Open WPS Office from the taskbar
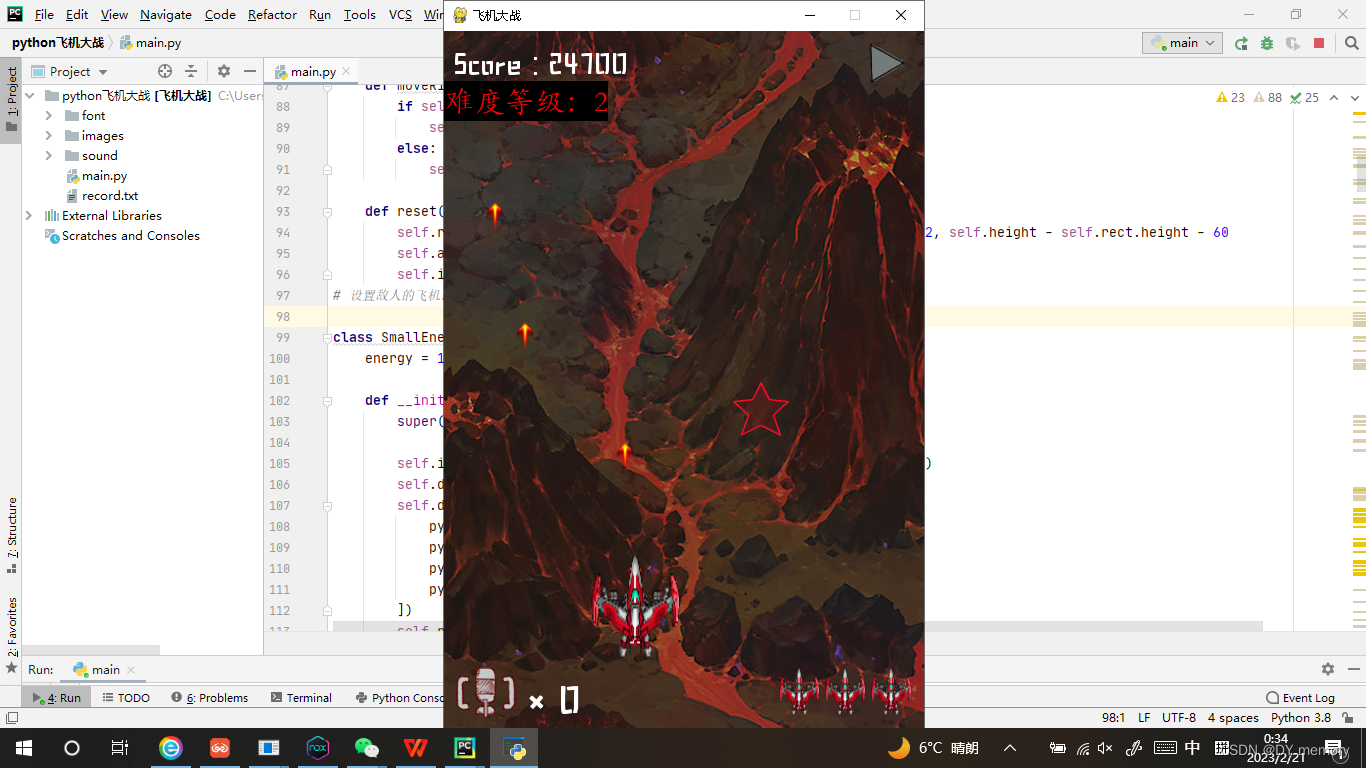Viewport: 1366px width, 768px height. pyautogui.click(x=416, y=747)
